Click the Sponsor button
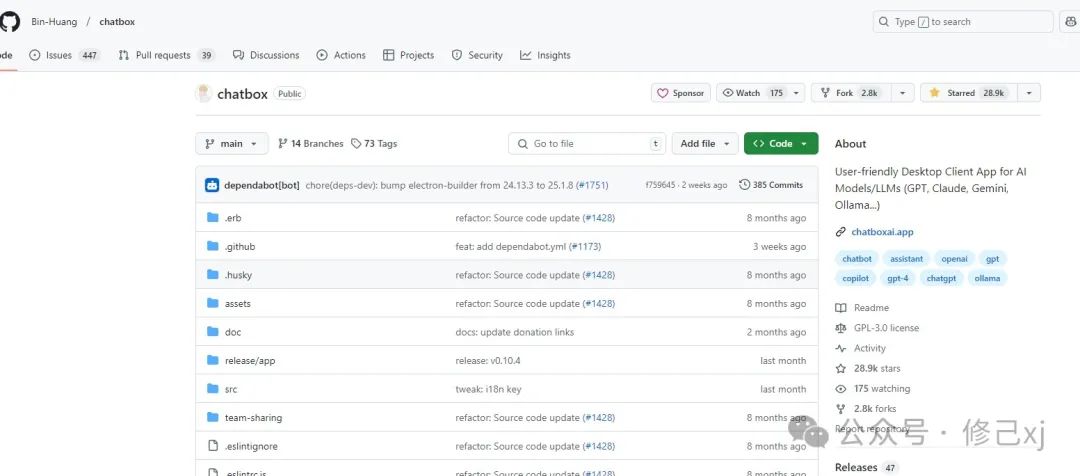Screen dimensions: 1080x476 681,93
